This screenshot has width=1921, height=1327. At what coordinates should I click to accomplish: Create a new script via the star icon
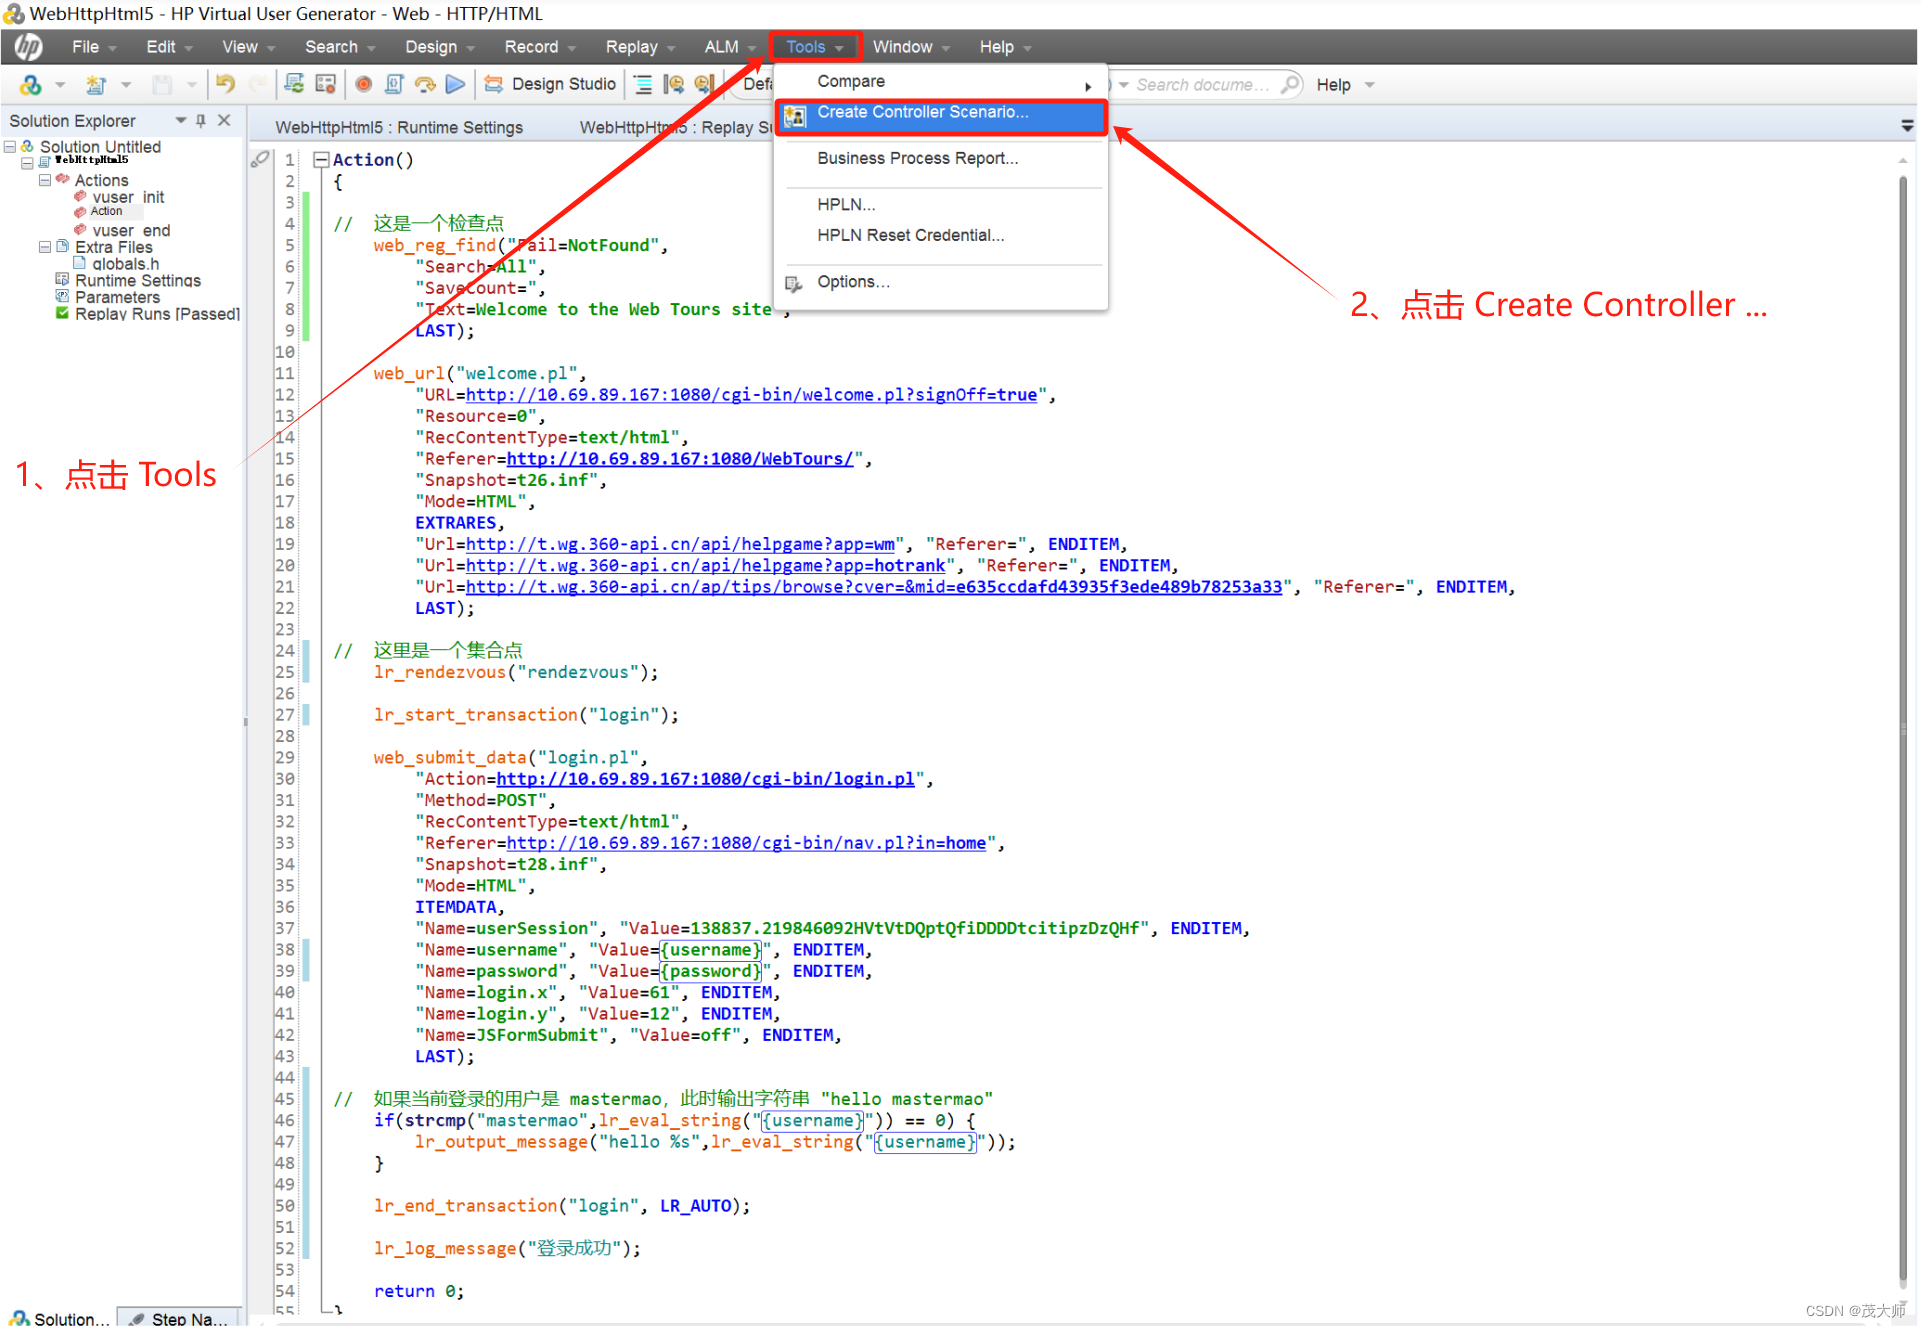(x=95, y=84)
